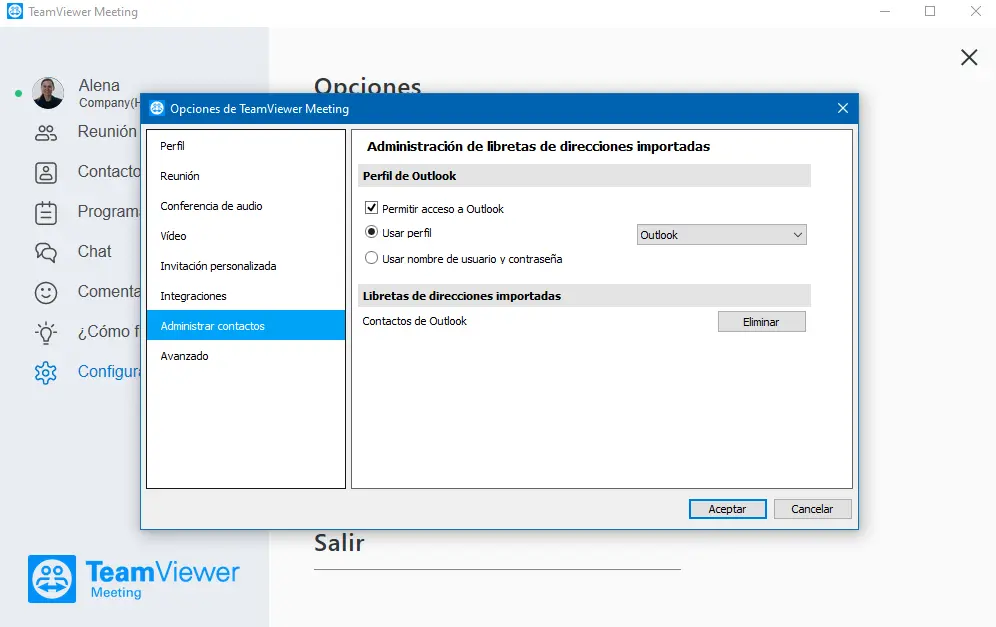
Task: Open the Avanzado settings category
Action: (x=246, y=356)
